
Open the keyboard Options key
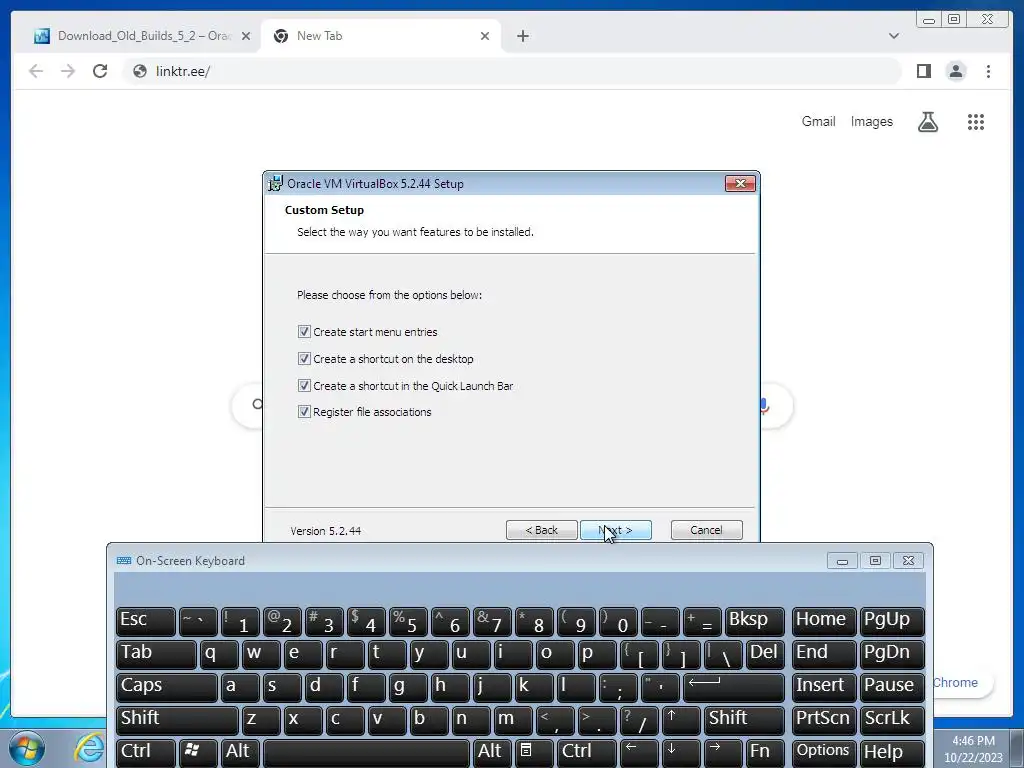point(824,752)
